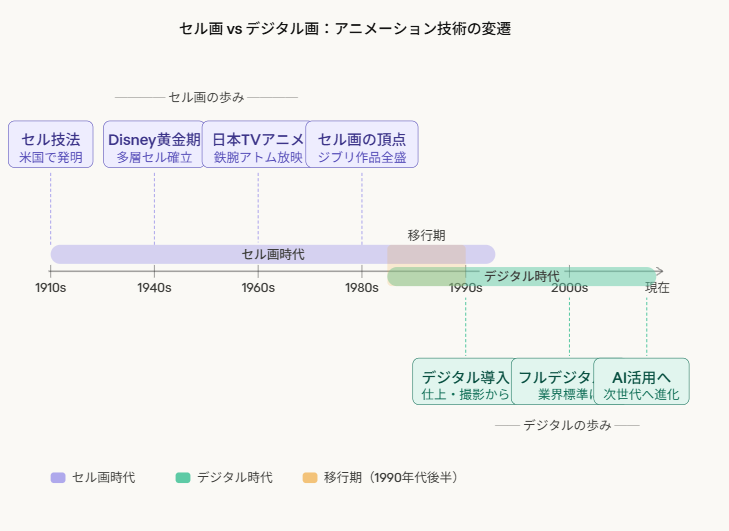The width and height of the screenshot is (729, 531).
Task: Click the 移行期 label above the overlap
Action: click(x=426, y=235)
